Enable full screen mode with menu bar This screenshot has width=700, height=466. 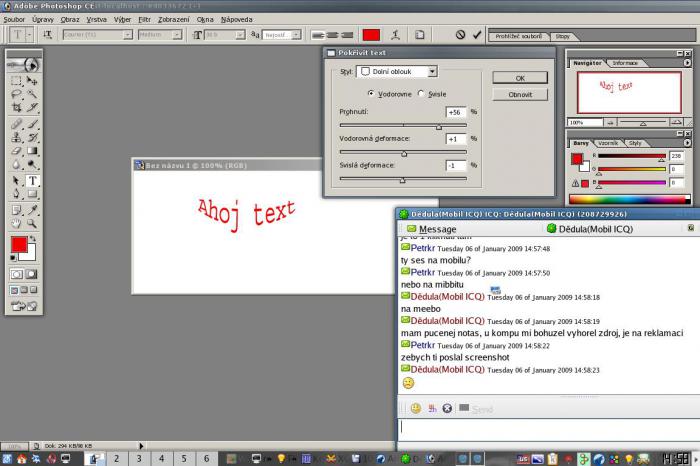(24, 290)
